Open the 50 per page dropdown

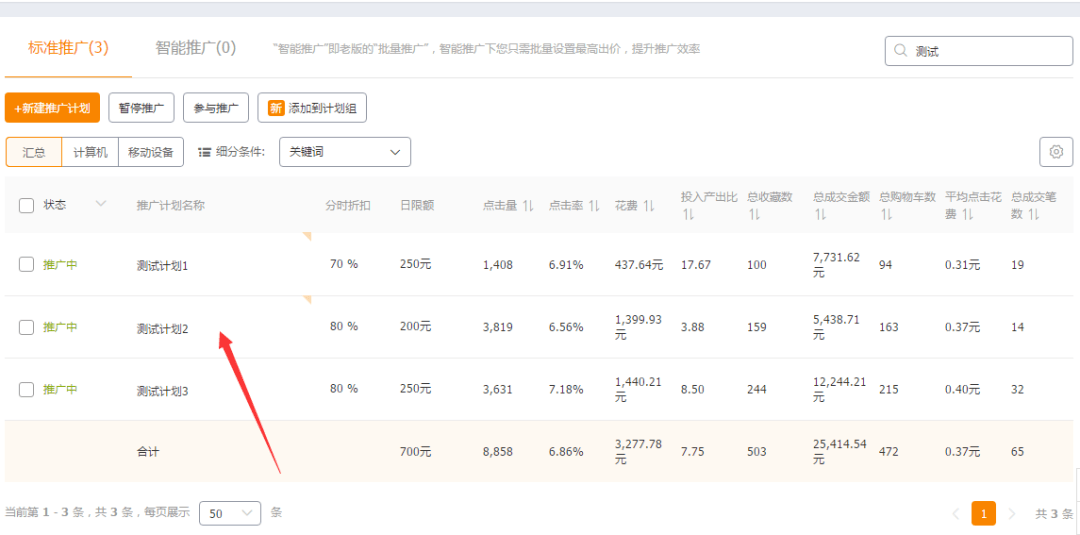tap(229, 513)
